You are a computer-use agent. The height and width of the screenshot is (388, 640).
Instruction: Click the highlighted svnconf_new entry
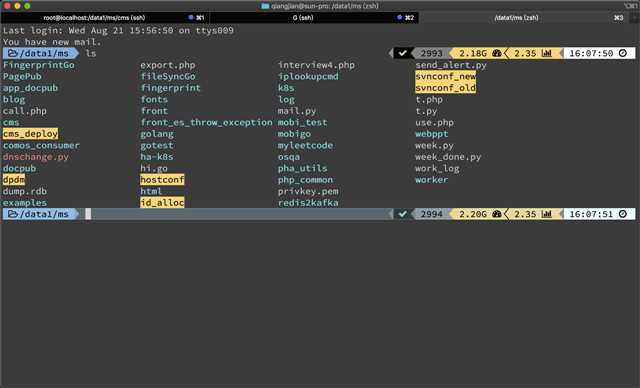[446, 76]
